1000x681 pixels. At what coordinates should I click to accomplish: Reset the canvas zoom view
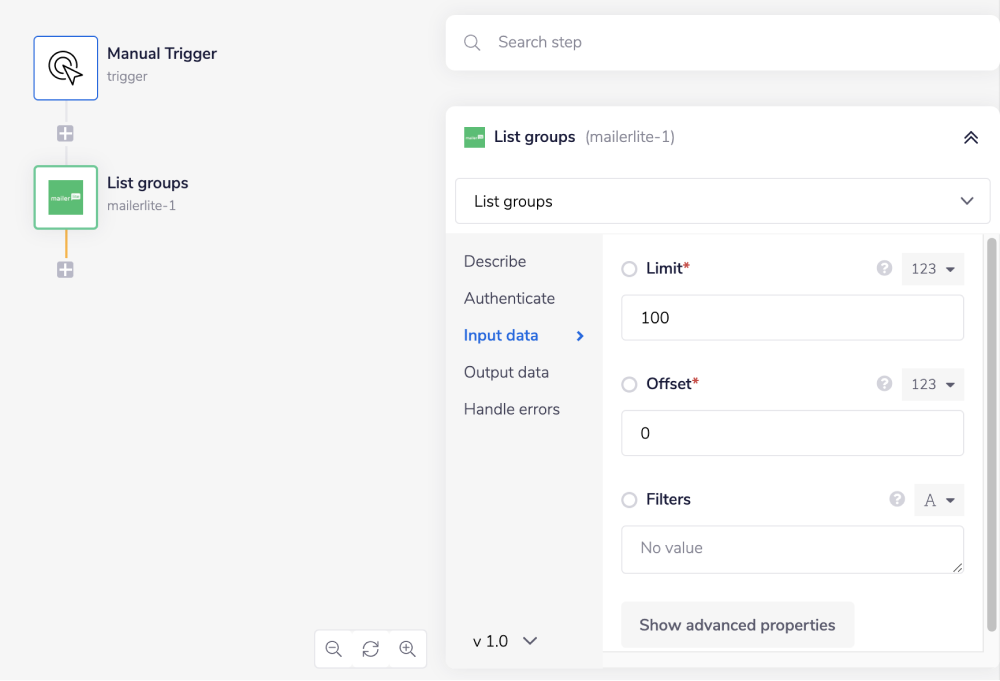(x=370, y=649)
